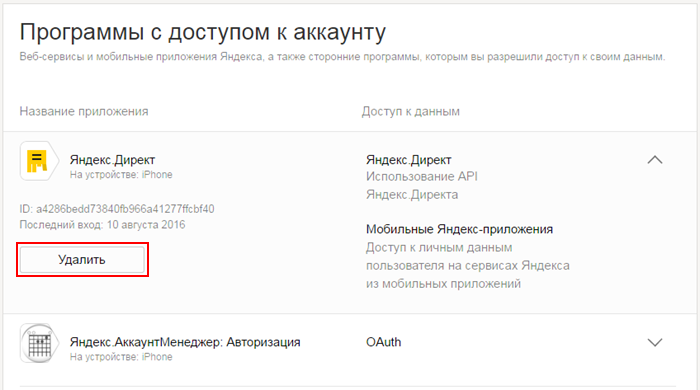Click the yellow Яндекс.Директ app icon
This screenshot has height=390, width=700.
pos(39,161)
